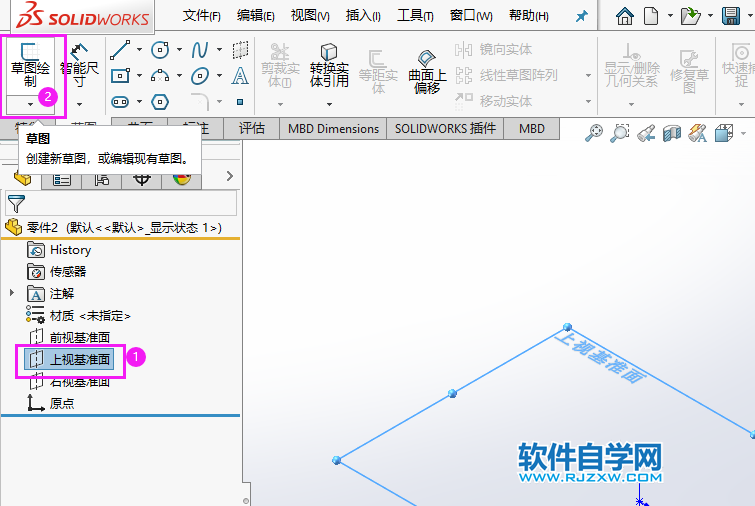Select the Polygon sketch tool
The height and width of the screenshot is (506, 755).
[160, 102]
